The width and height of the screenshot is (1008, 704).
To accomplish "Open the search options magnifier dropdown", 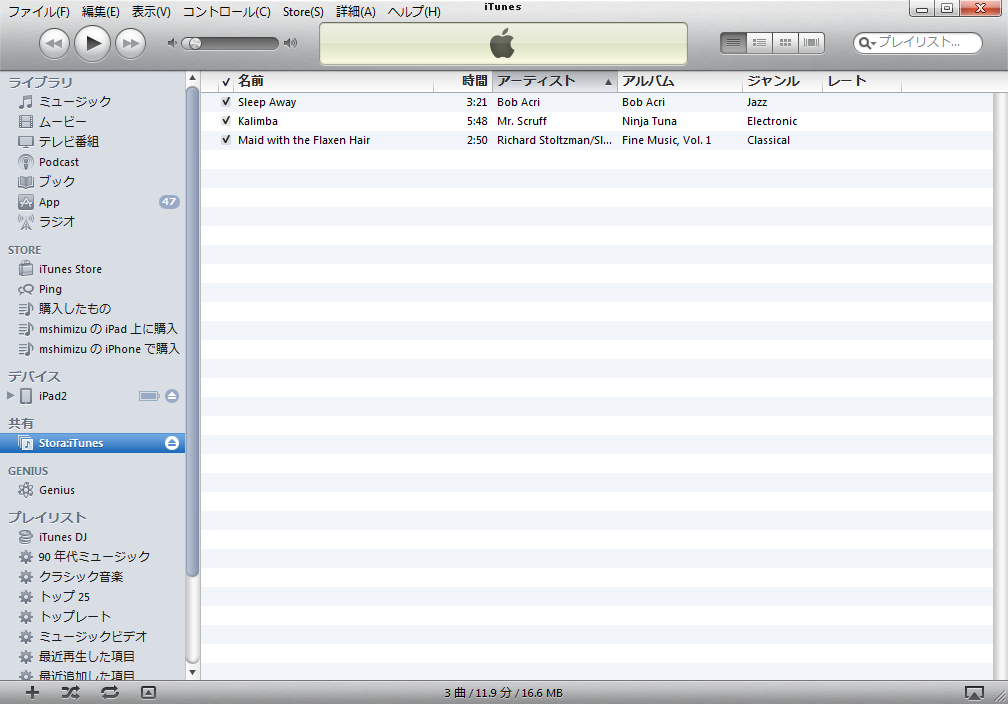I will (x=867, y=43).
